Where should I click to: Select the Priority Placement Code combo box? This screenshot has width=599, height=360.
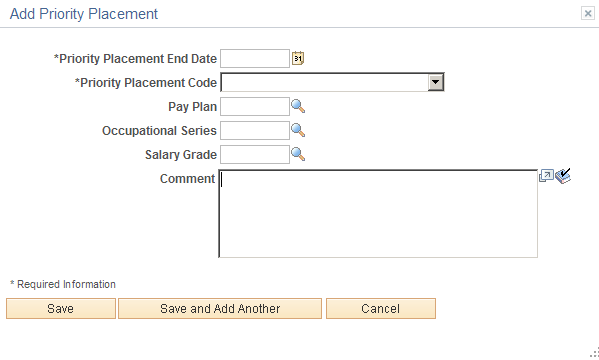pyautogui.click(x=332, y=82)
